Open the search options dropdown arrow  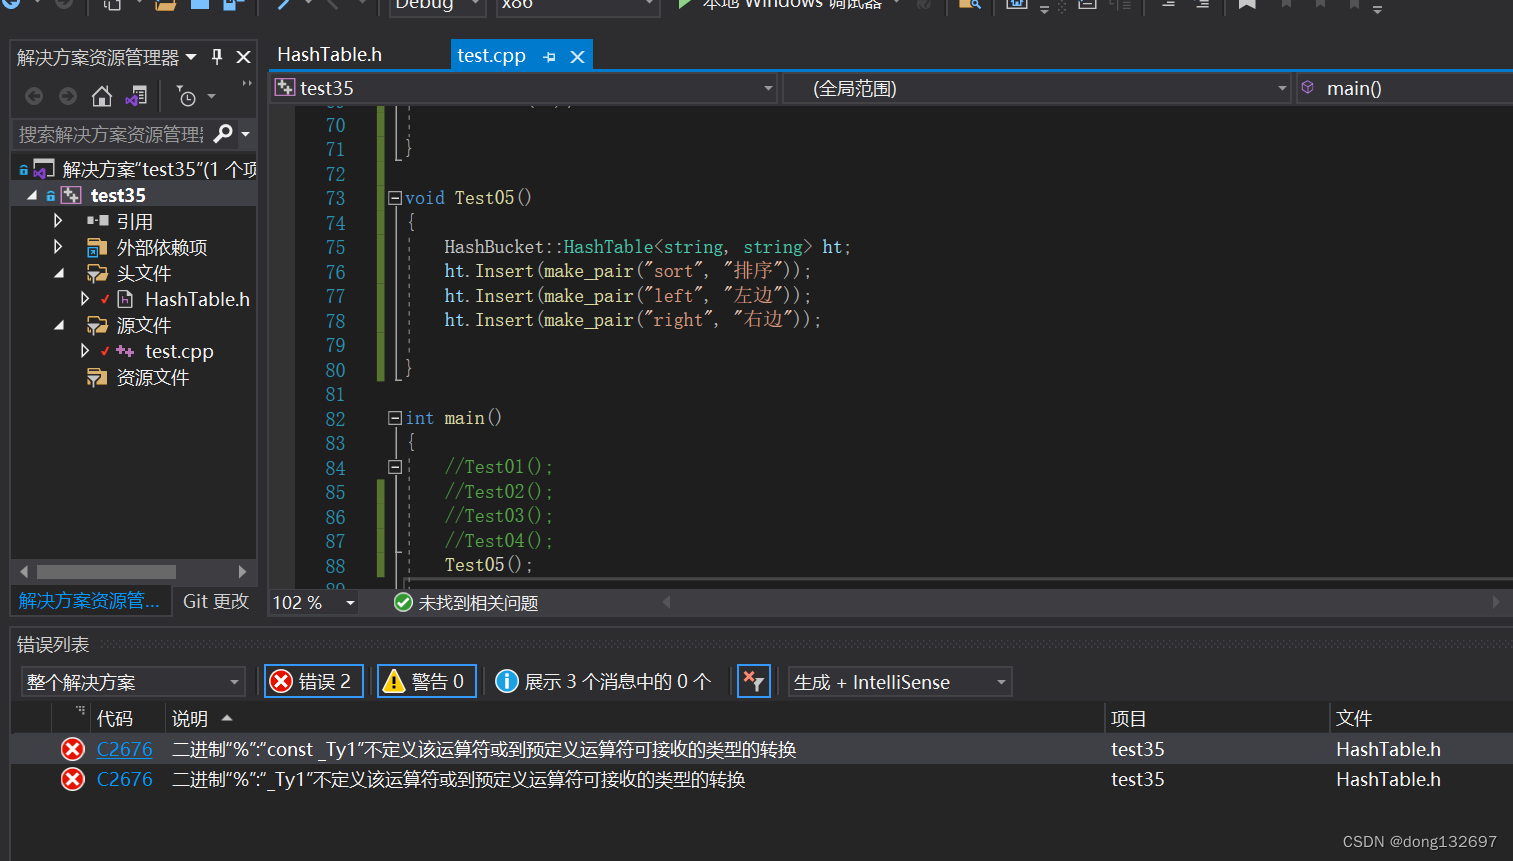tap(245, 134)
